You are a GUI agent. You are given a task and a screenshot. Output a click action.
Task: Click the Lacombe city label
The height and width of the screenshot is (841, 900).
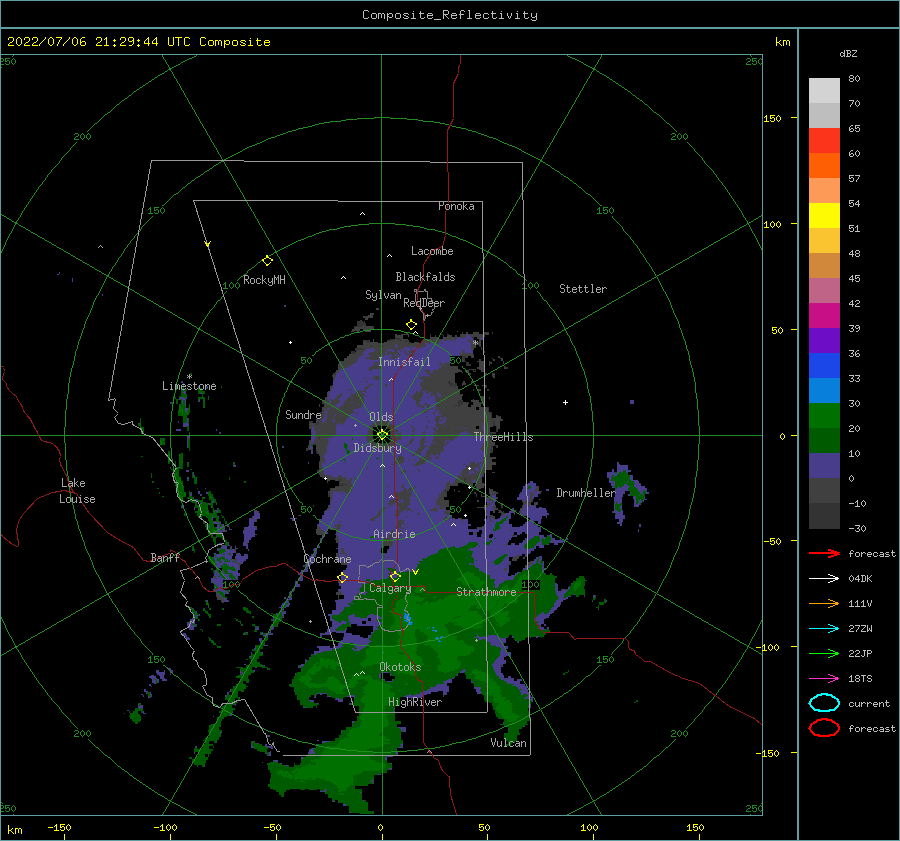(432, 251)
